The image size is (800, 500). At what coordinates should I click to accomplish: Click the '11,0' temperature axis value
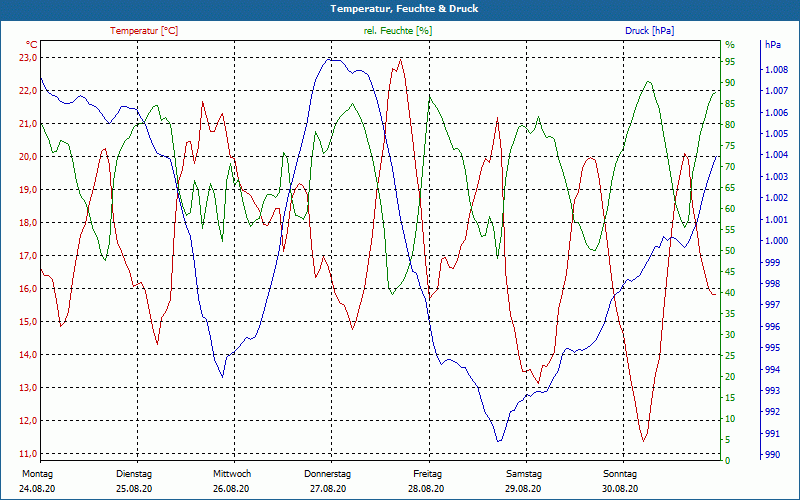pos(29,454)
